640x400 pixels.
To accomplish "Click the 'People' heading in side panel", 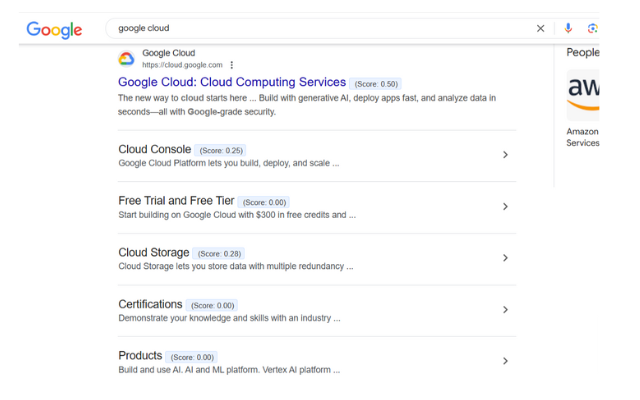I will click(x=583, y=53).
